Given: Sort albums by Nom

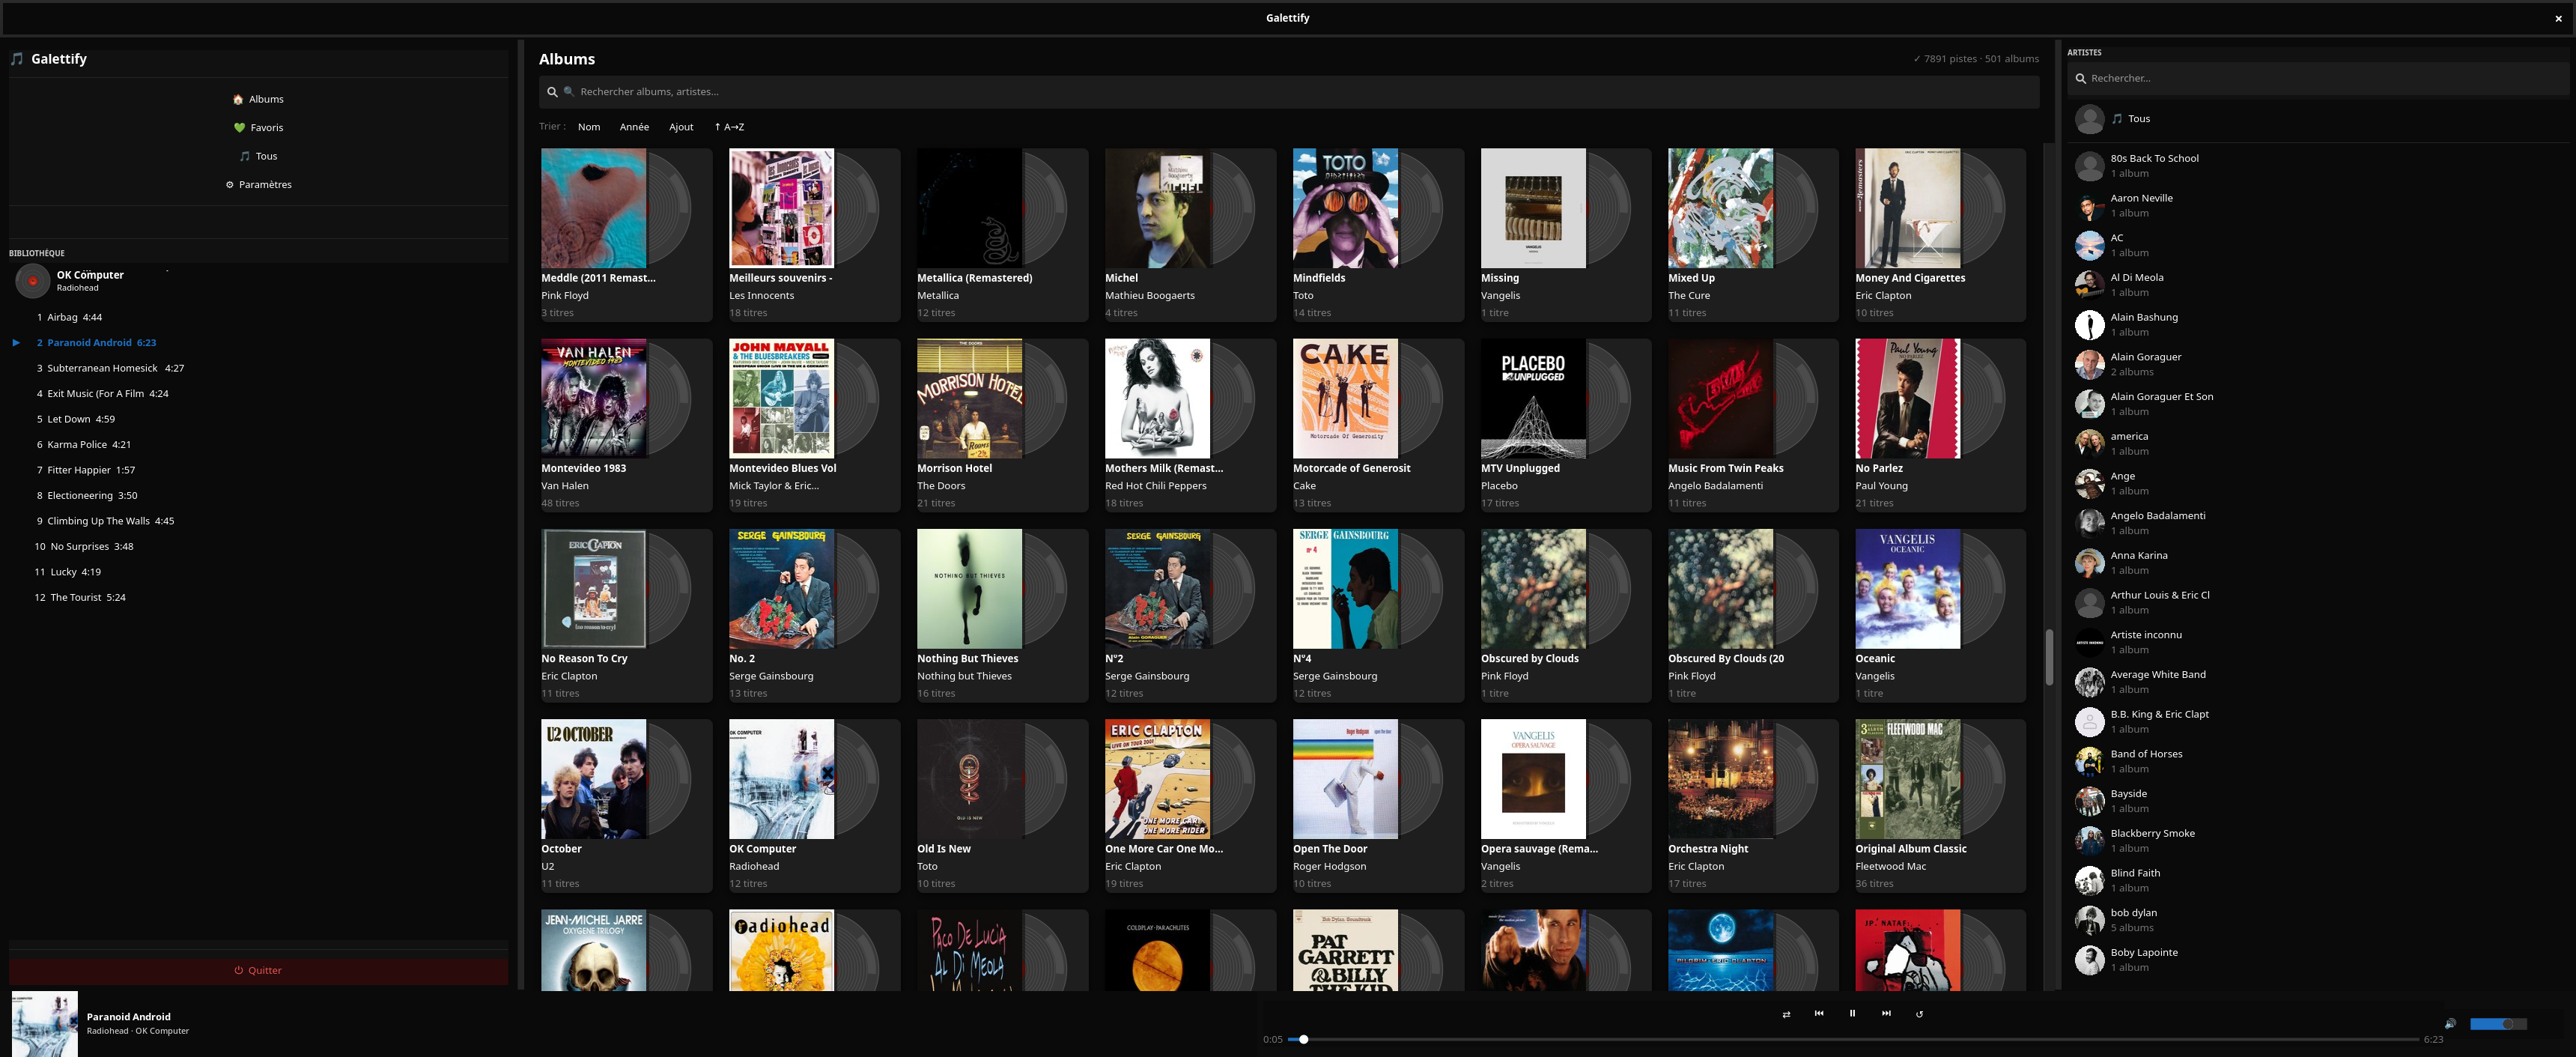Looking at the screenshot, I should tap(589, 127).
